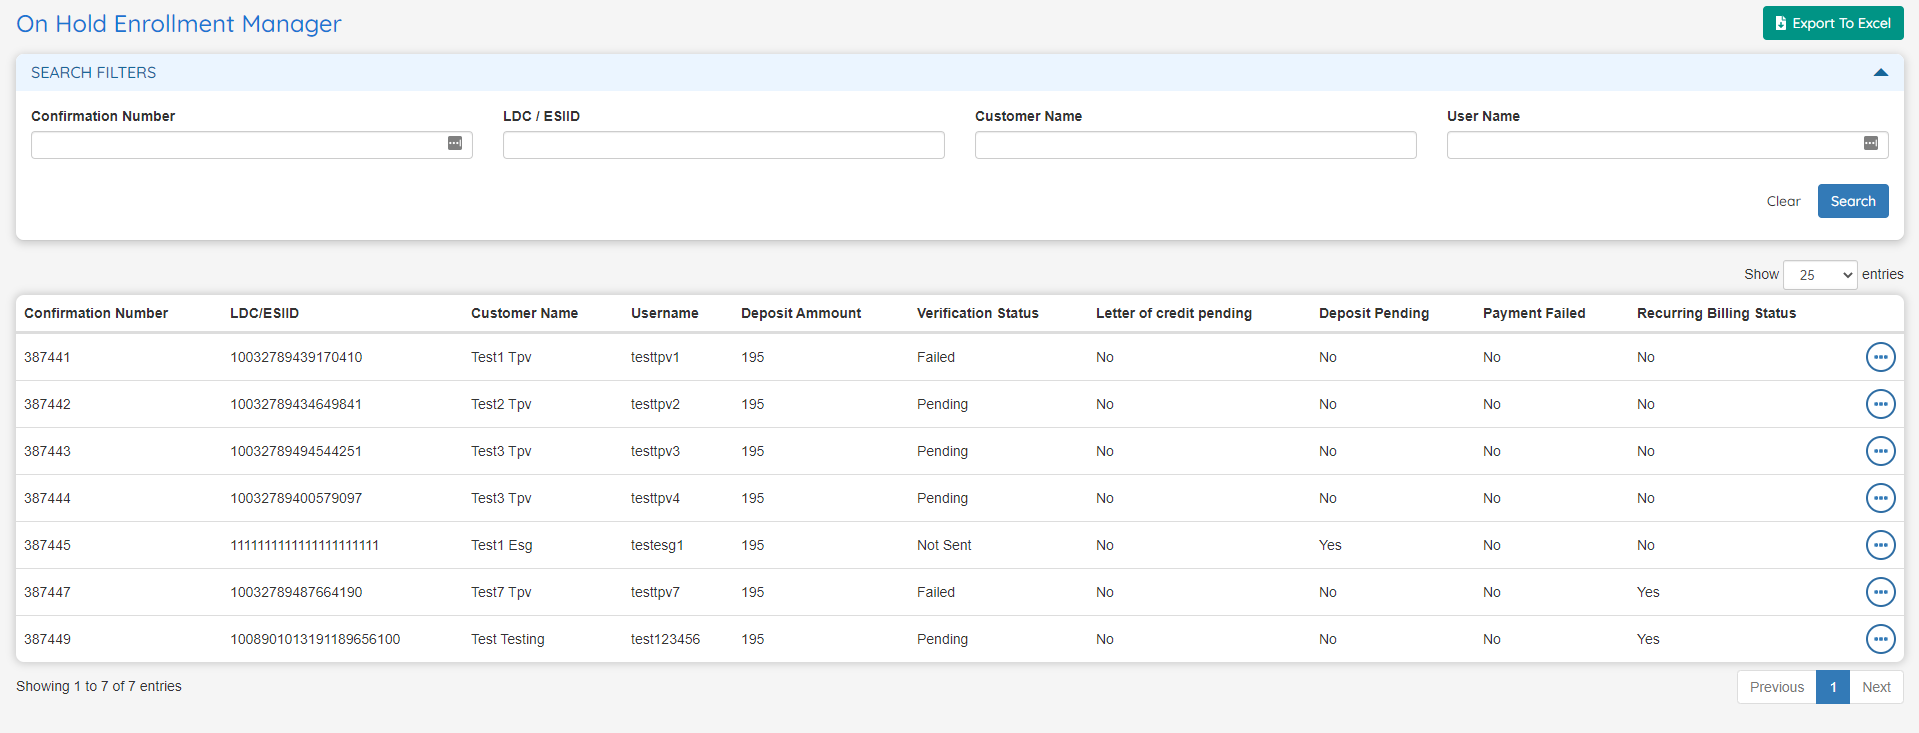Select confirmation number 387441 cell
This screenshot has height=733, width=1919.
coord(47,357)
